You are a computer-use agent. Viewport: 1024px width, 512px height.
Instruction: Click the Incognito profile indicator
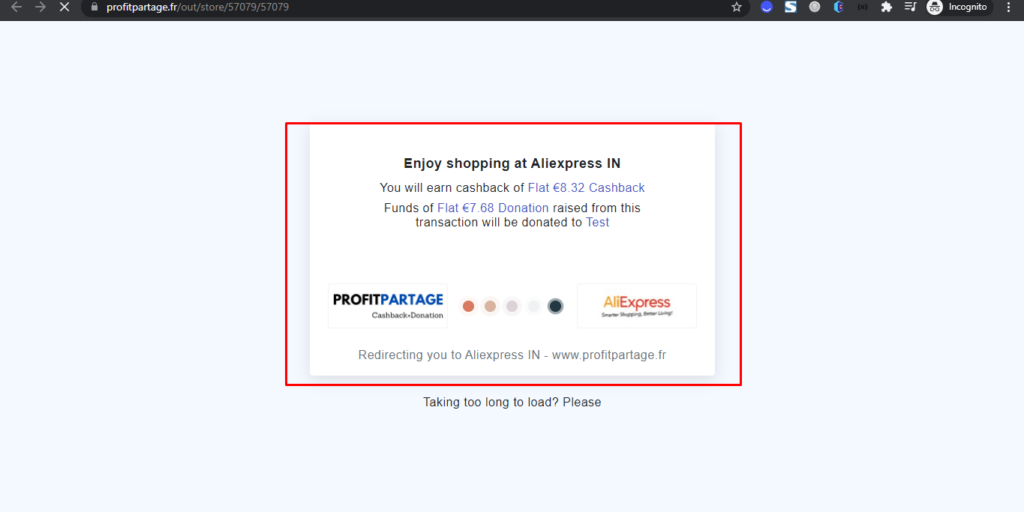(959, 7)
